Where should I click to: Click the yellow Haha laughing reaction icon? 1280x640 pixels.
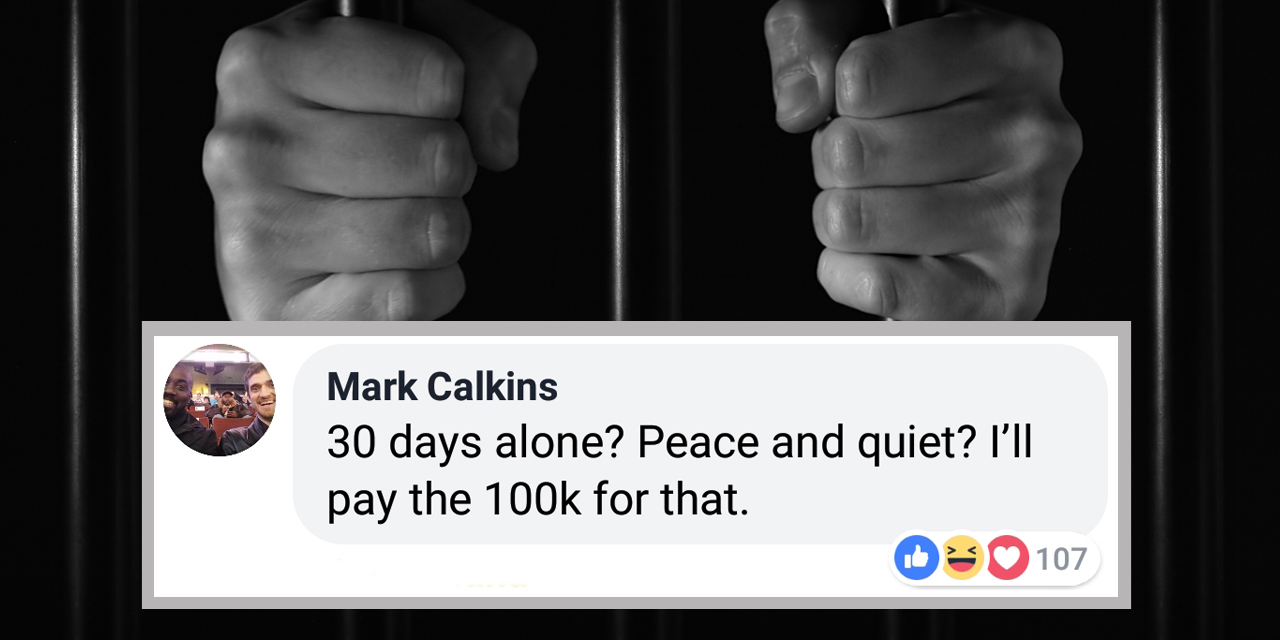(961, 558)
